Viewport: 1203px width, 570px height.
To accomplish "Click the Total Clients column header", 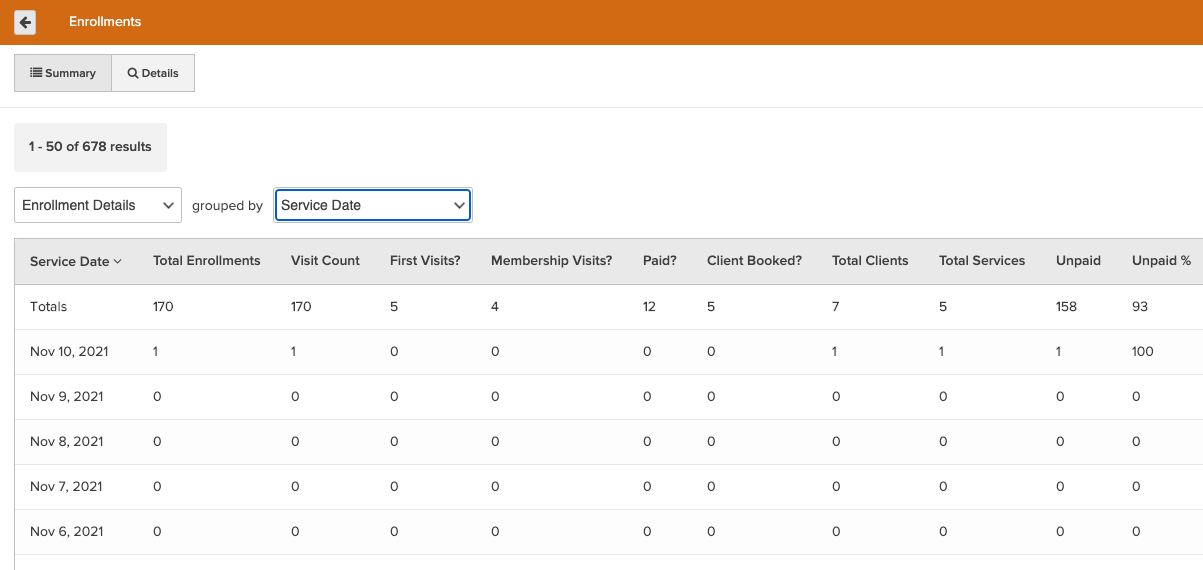I will pos(870,261).
